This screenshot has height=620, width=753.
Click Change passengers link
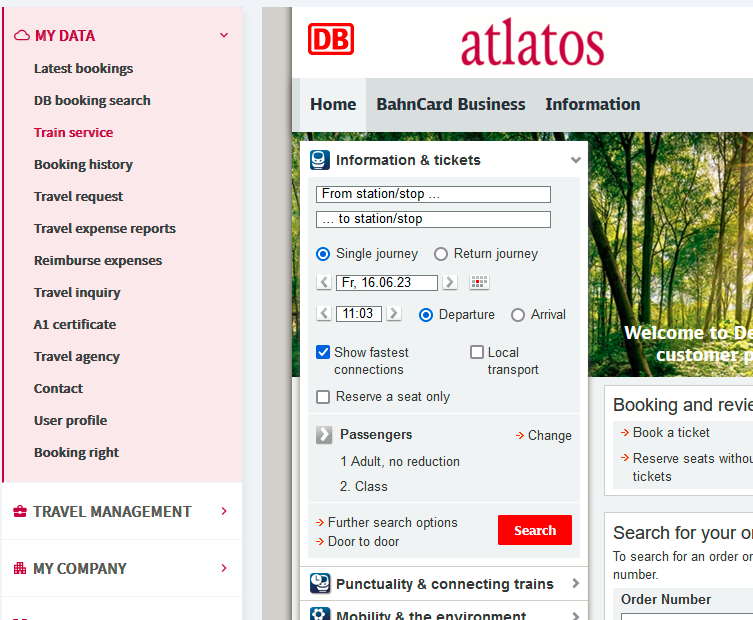[x=544, y=436]
